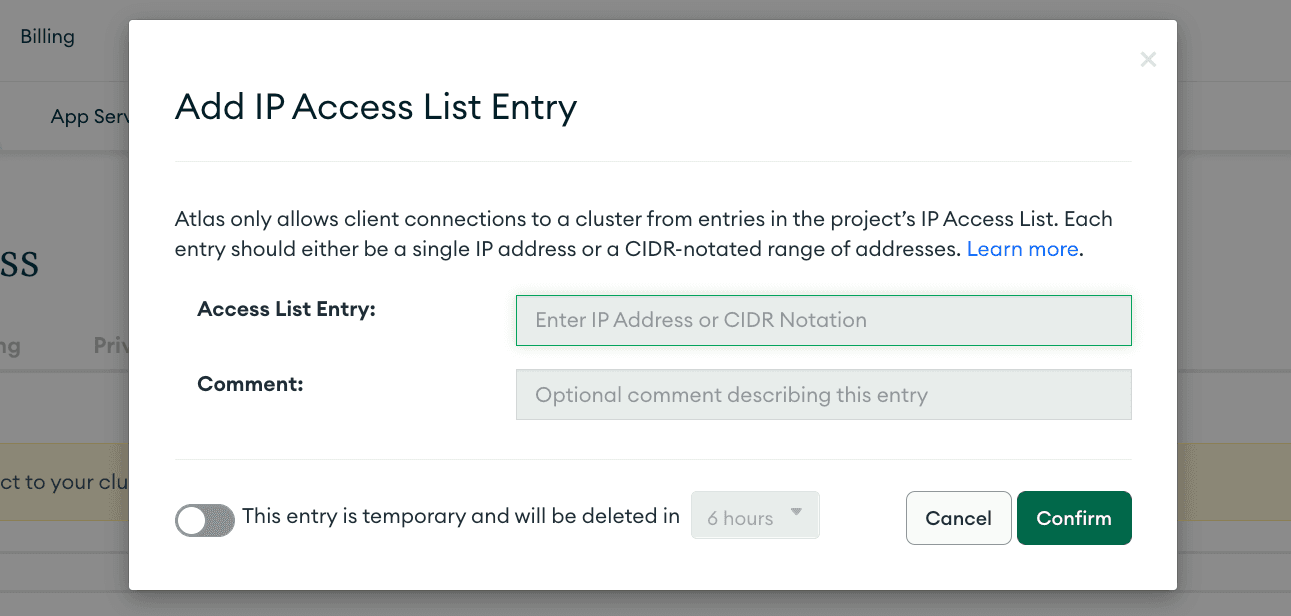Click the Optional comment input field

coord(823,395)
